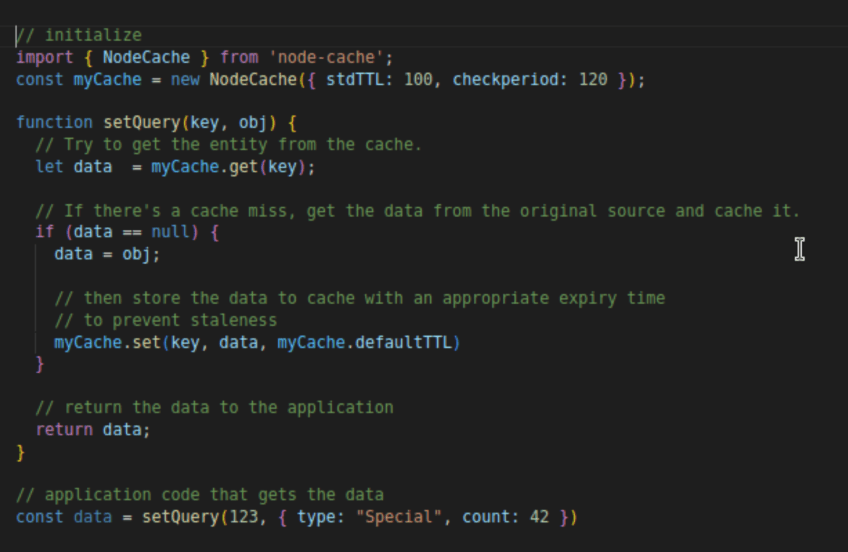Click the '// initialize' comment line
The image size is (848, 552).
tap(79, 36)
